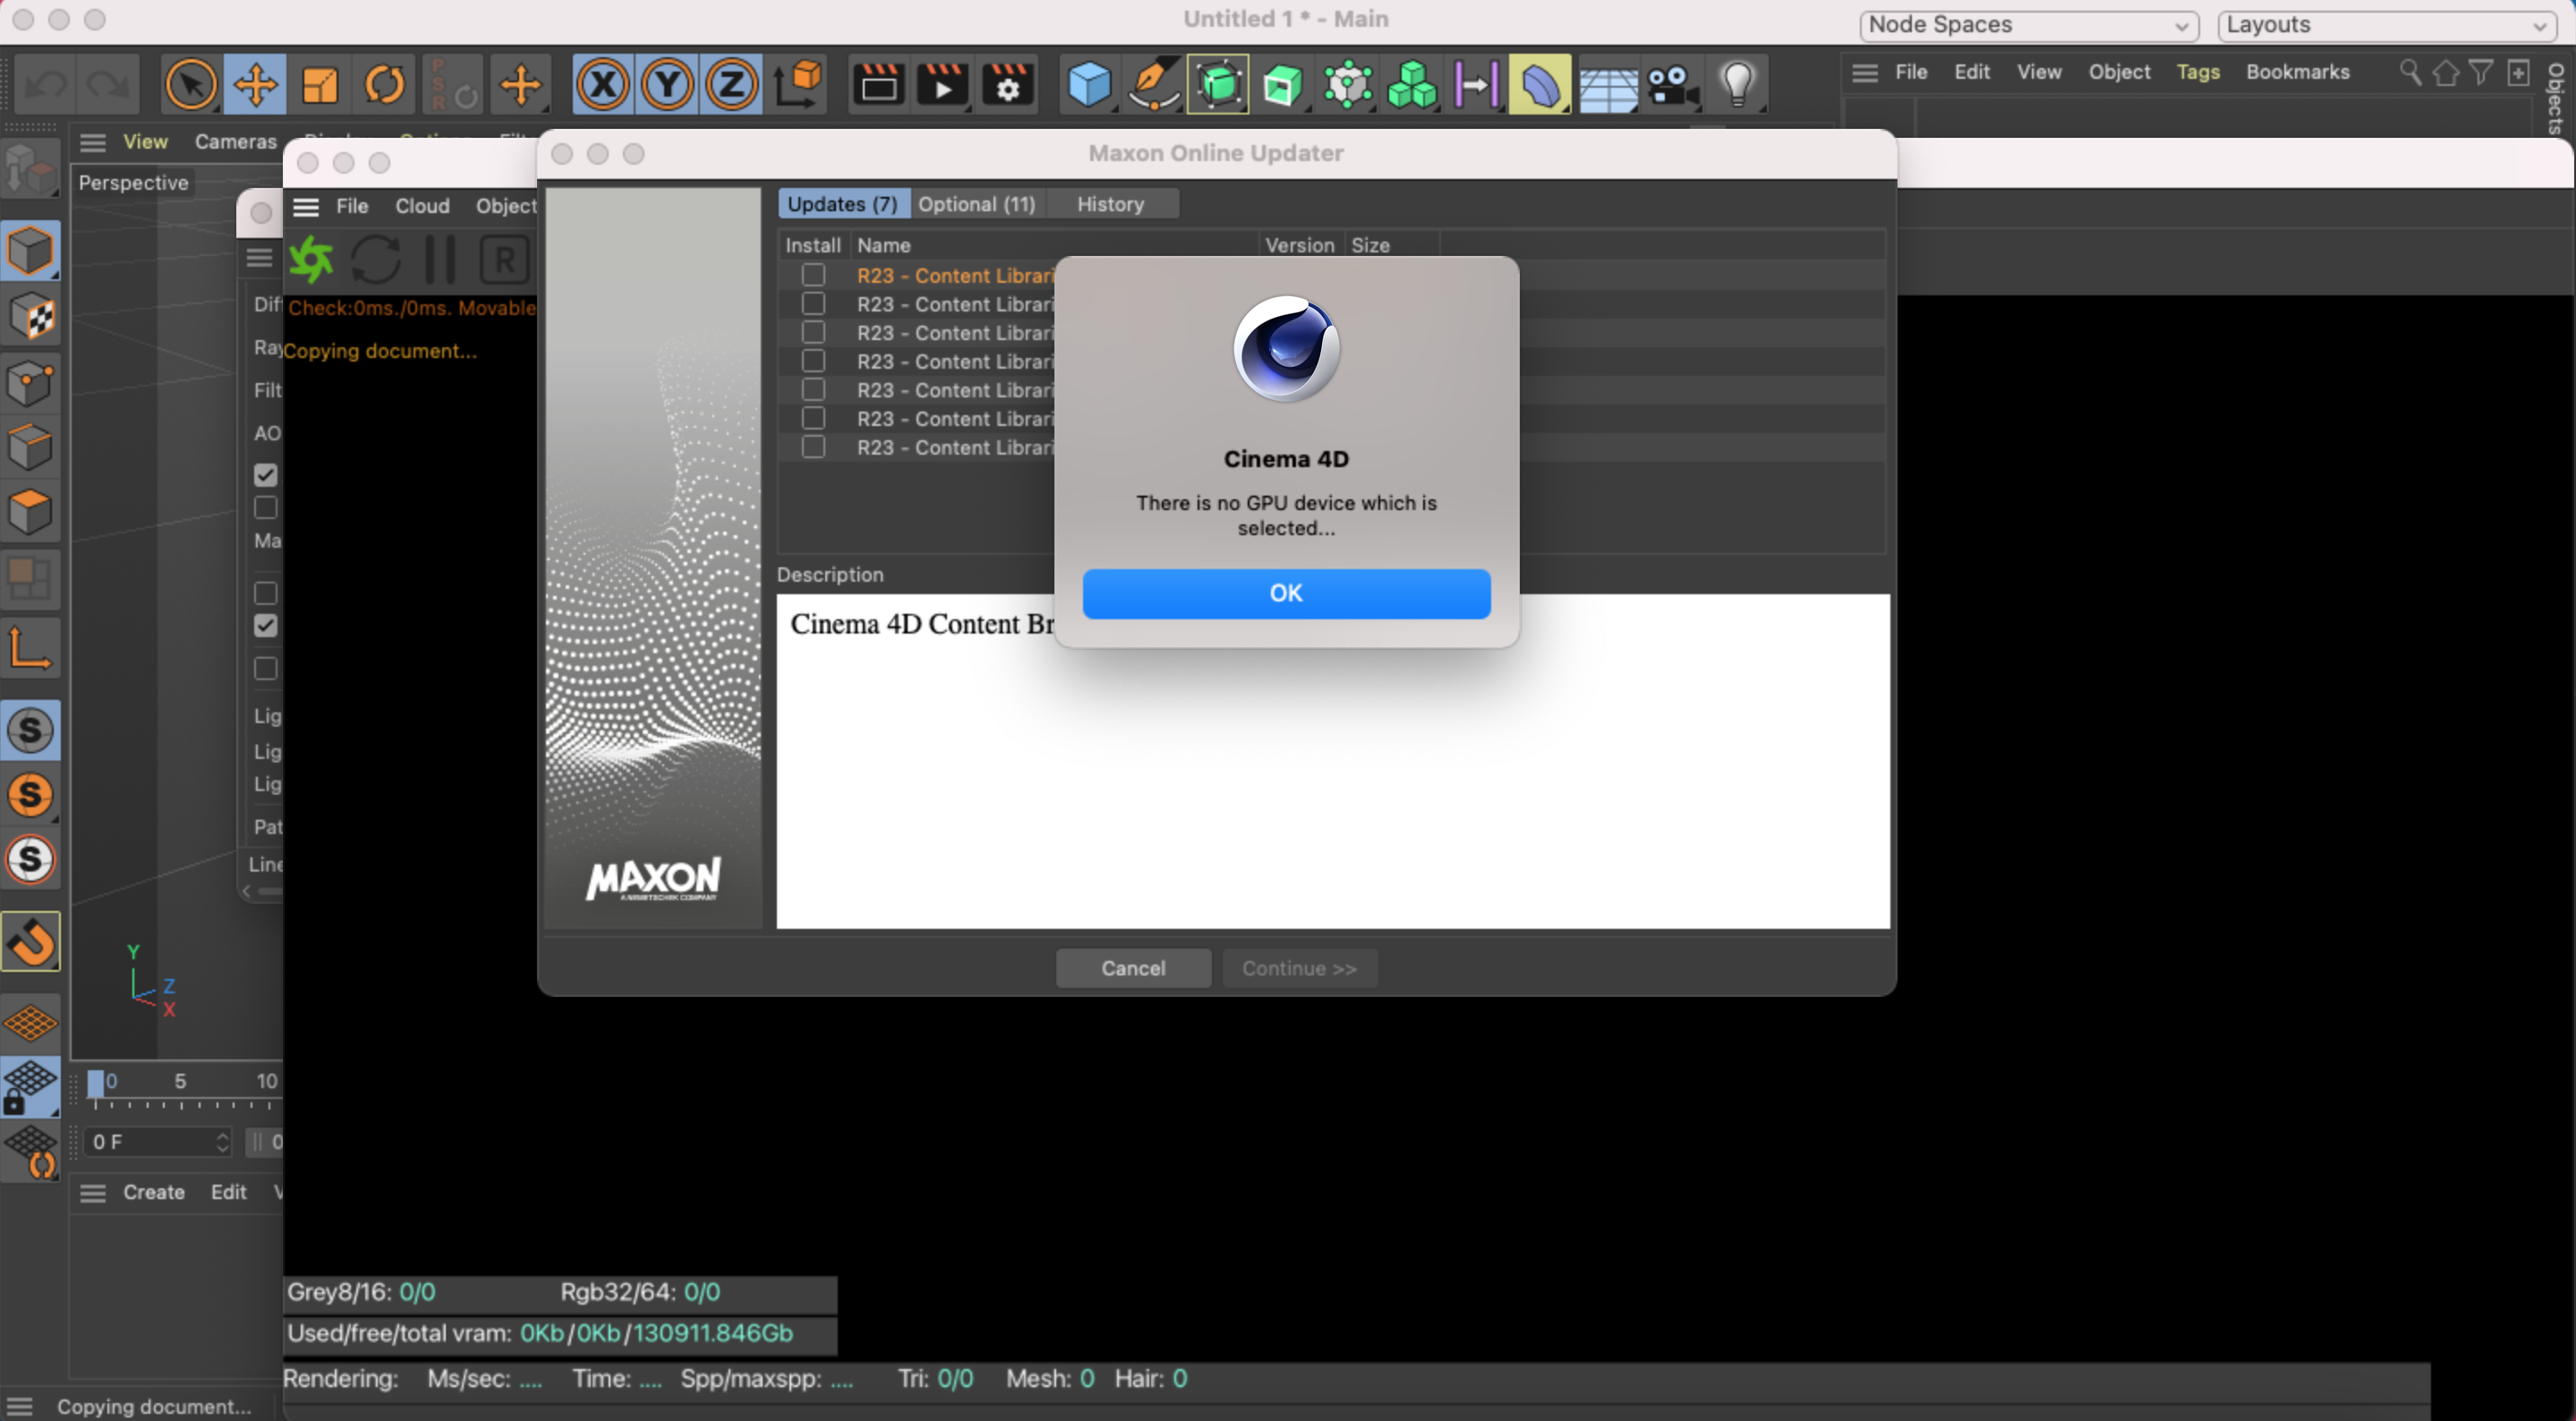Viewport: 2576px width, 1421px height.
Task: Select the Scale tool
Action: coord(320,85)
